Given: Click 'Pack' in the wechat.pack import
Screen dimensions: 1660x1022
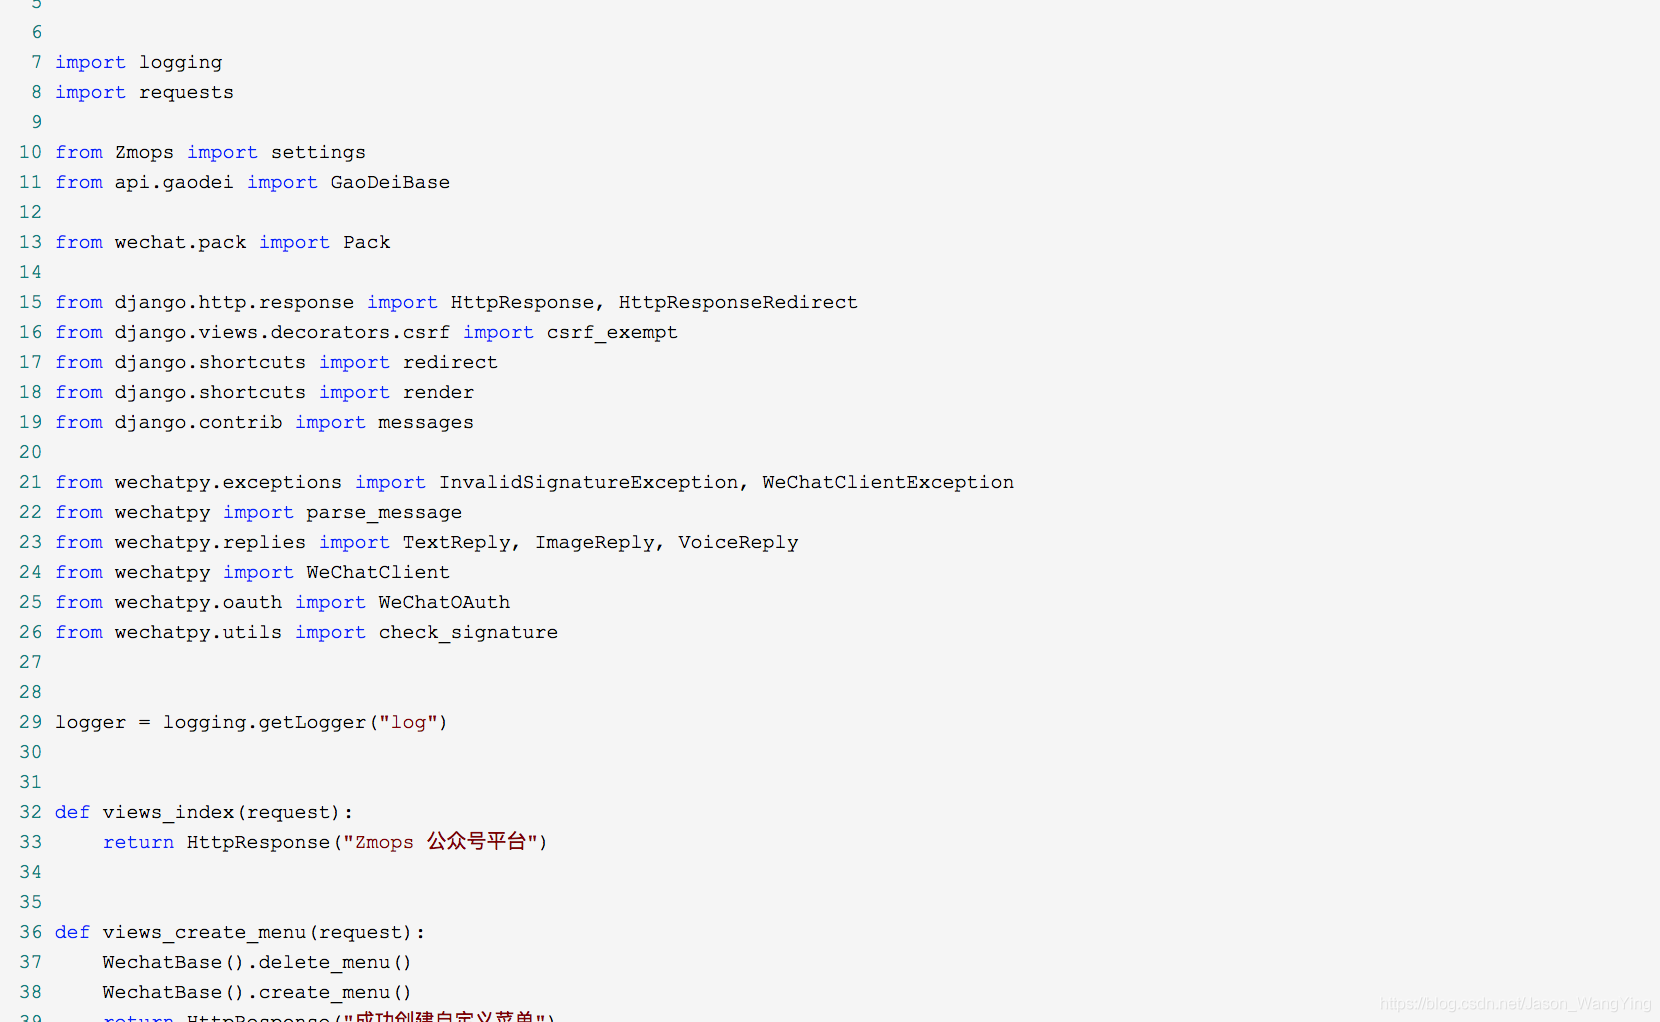Looking at the screenshot, I should [x=367, y=242].
